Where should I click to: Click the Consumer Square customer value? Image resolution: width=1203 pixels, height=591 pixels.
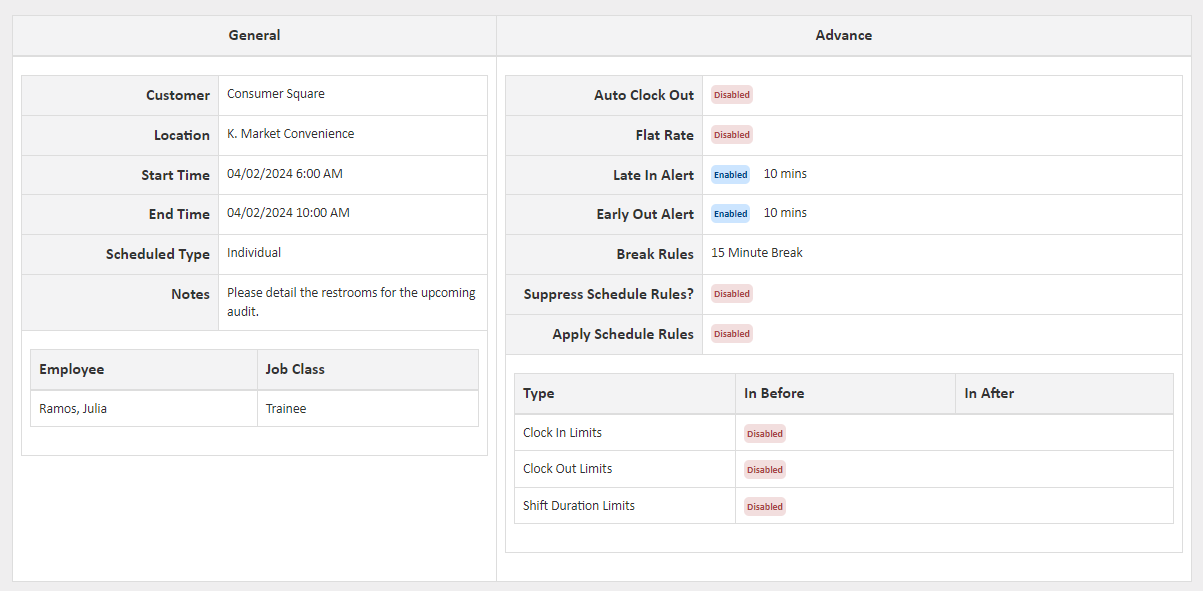point(275,94)
